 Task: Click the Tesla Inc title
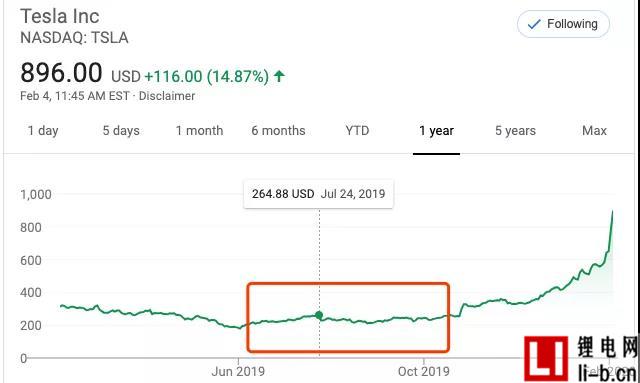(60, 16)
